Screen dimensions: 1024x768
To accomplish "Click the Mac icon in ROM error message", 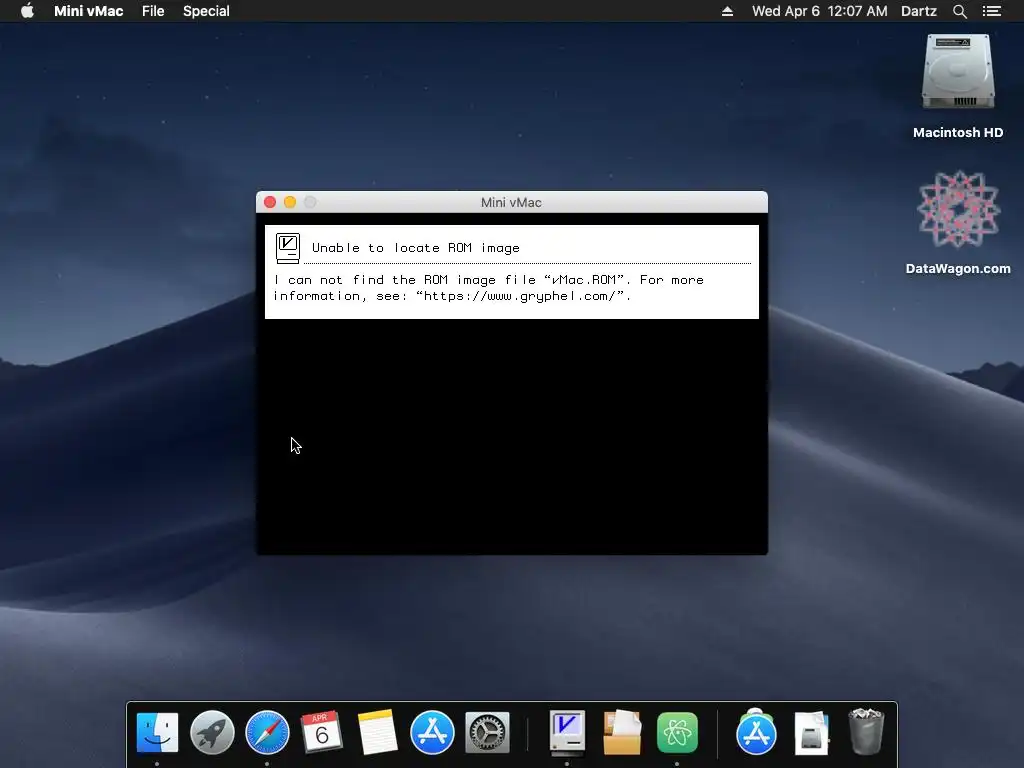I will click(x=287, y=248).
